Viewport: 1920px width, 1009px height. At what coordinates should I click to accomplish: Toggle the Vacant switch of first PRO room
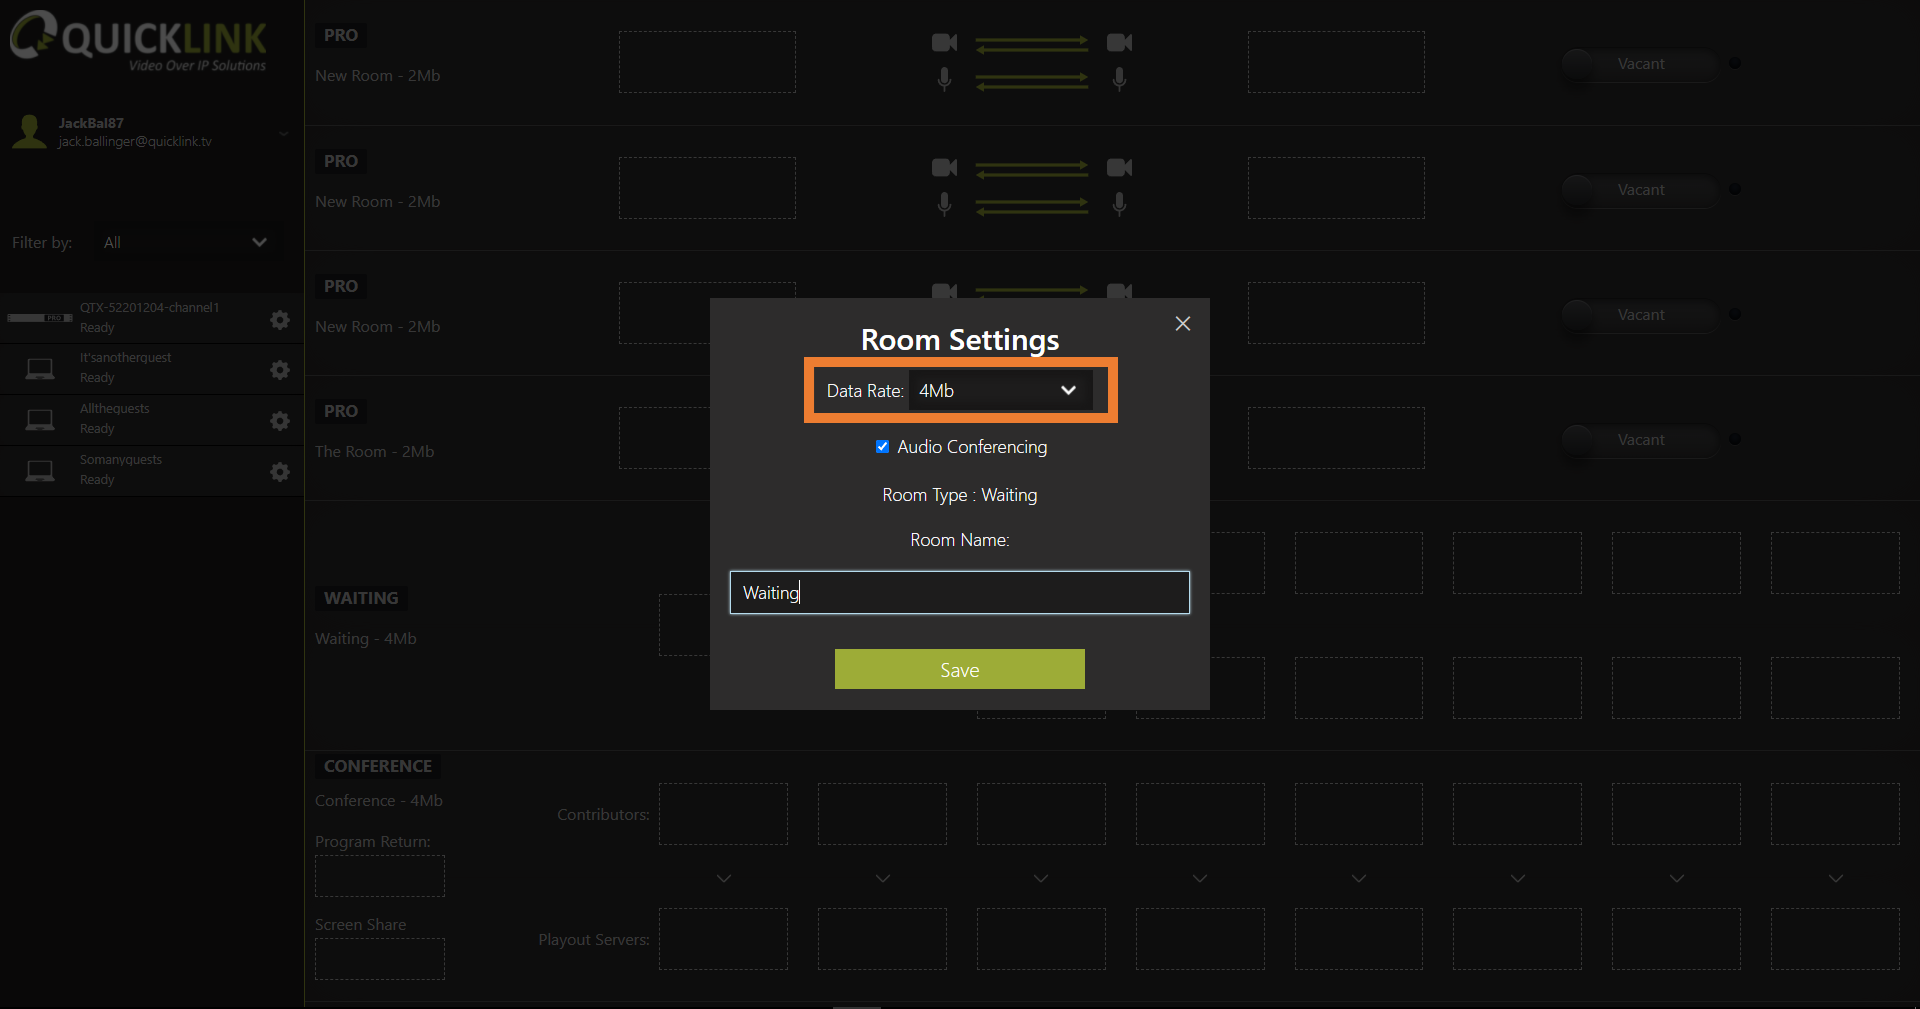click(1638, 64)
